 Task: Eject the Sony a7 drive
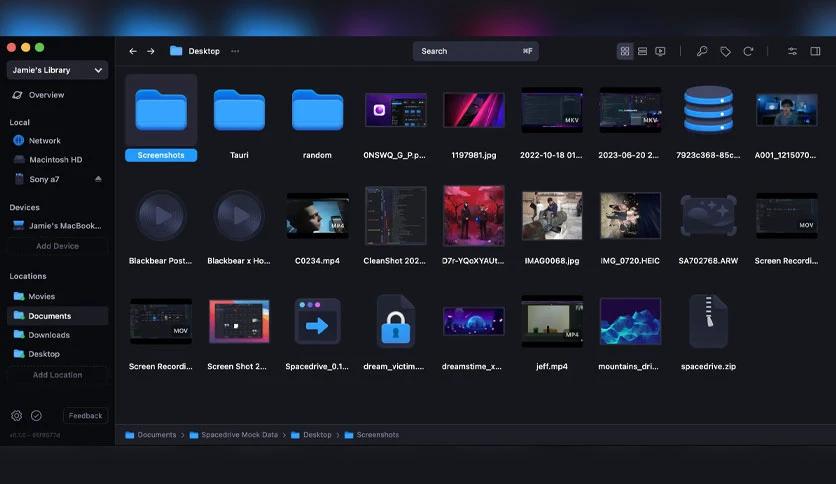click(x=98, y=179)
